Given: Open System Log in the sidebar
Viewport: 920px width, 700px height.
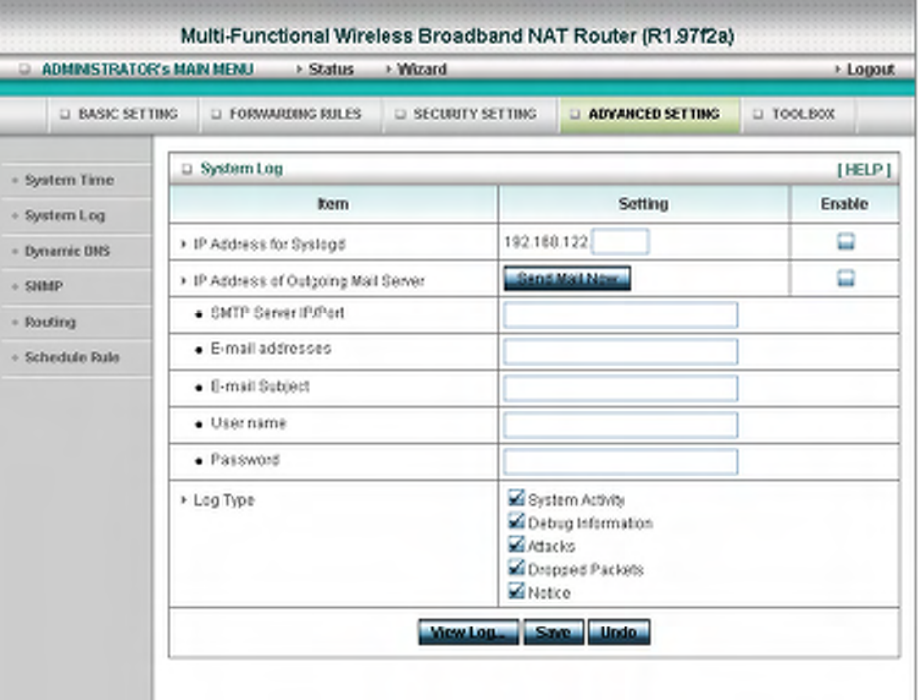Looking at the screenshot, I should coord(65,216).
